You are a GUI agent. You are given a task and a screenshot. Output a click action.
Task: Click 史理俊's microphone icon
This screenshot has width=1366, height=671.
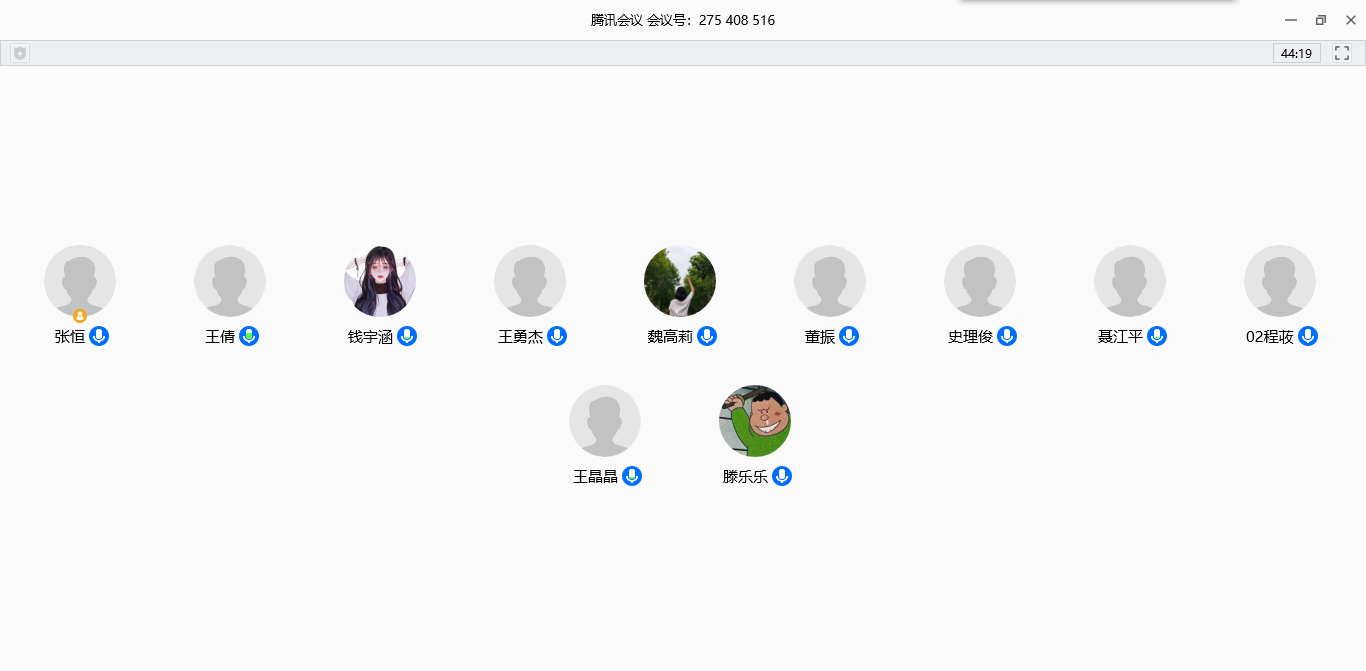(x=1007, y=336)
